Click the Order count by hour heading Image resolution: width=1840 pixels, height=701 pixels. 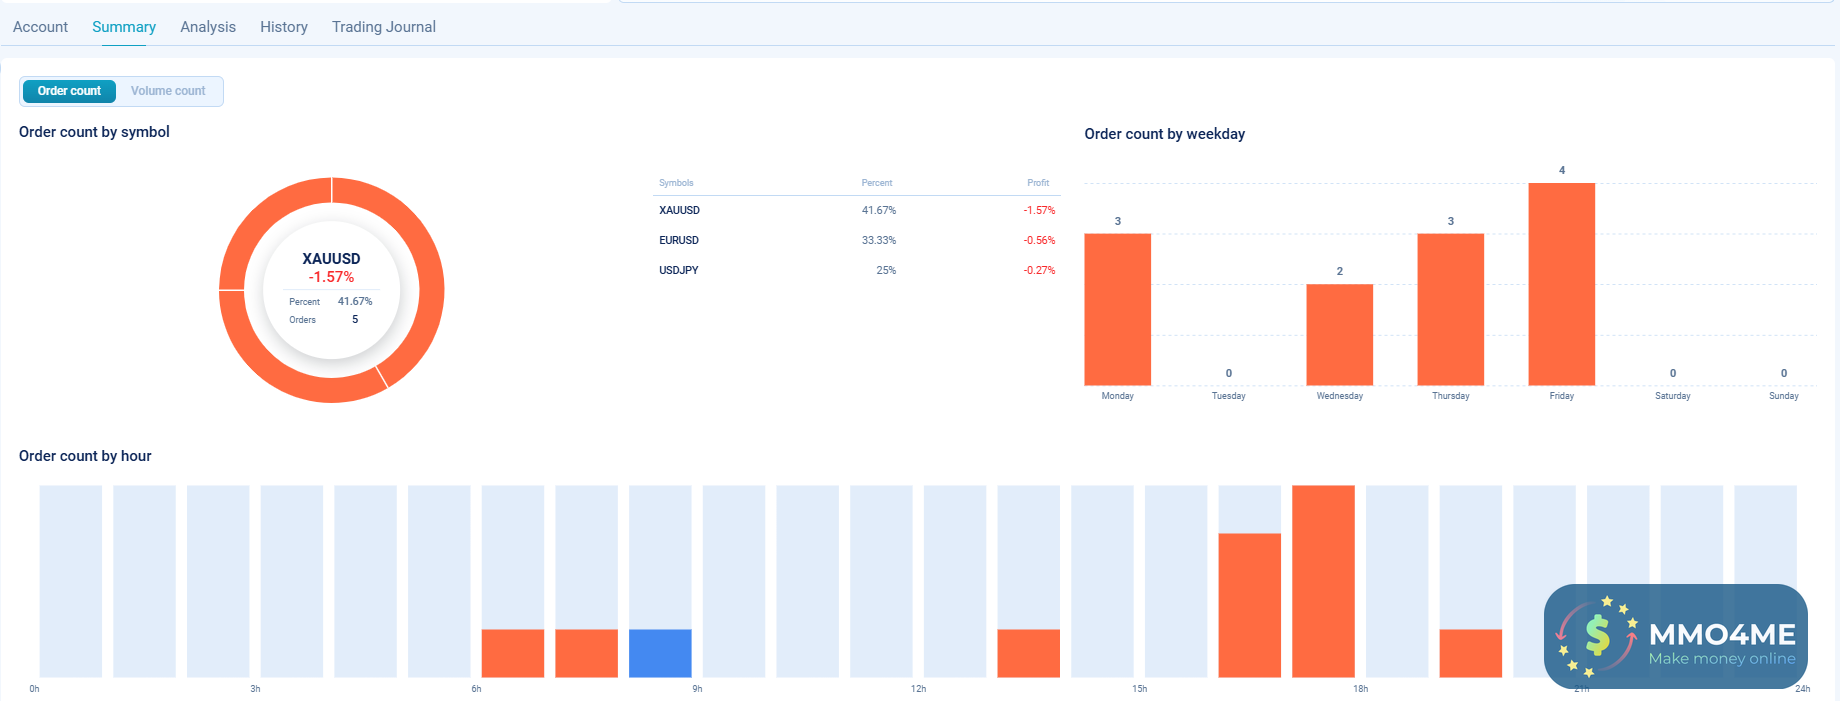click(x=85, y=456)
